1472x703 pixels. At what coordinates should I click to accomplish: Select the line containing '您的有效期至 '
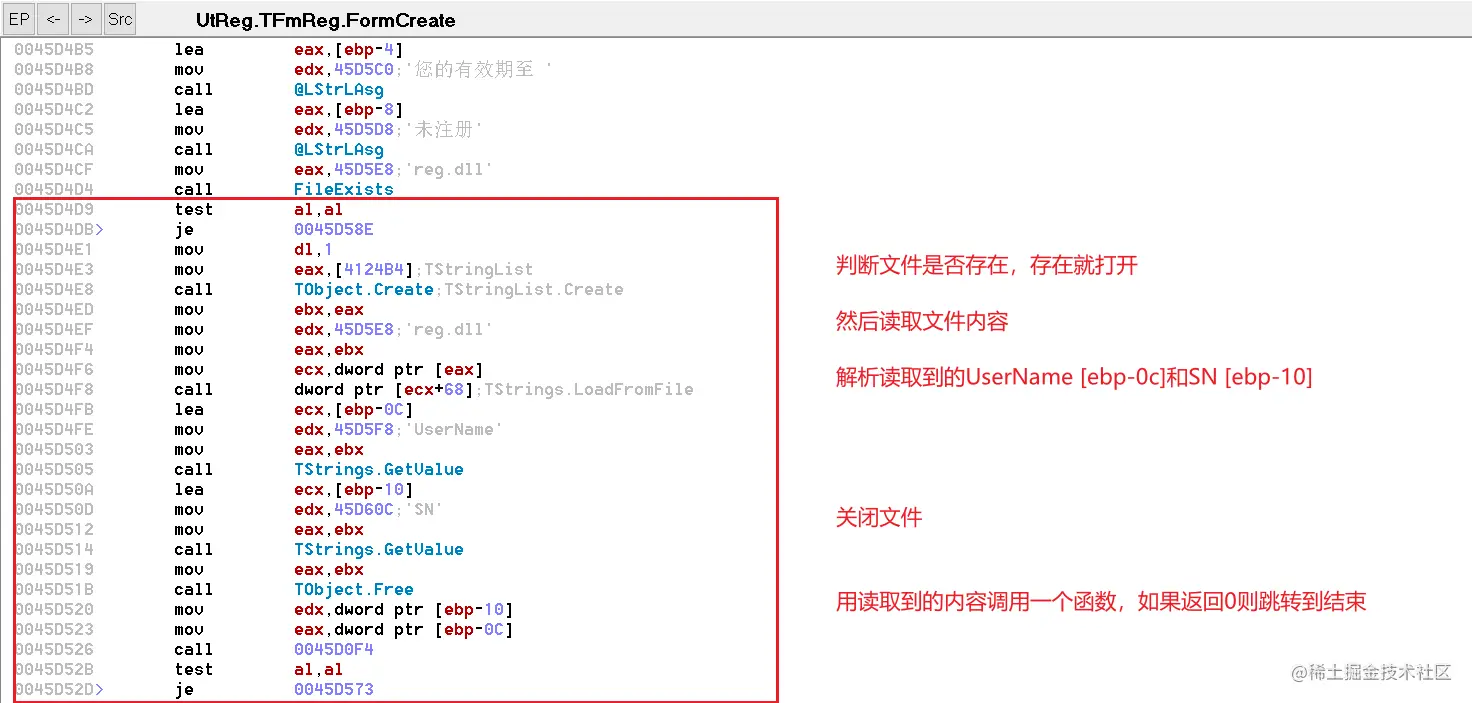[x=284, y=69]
